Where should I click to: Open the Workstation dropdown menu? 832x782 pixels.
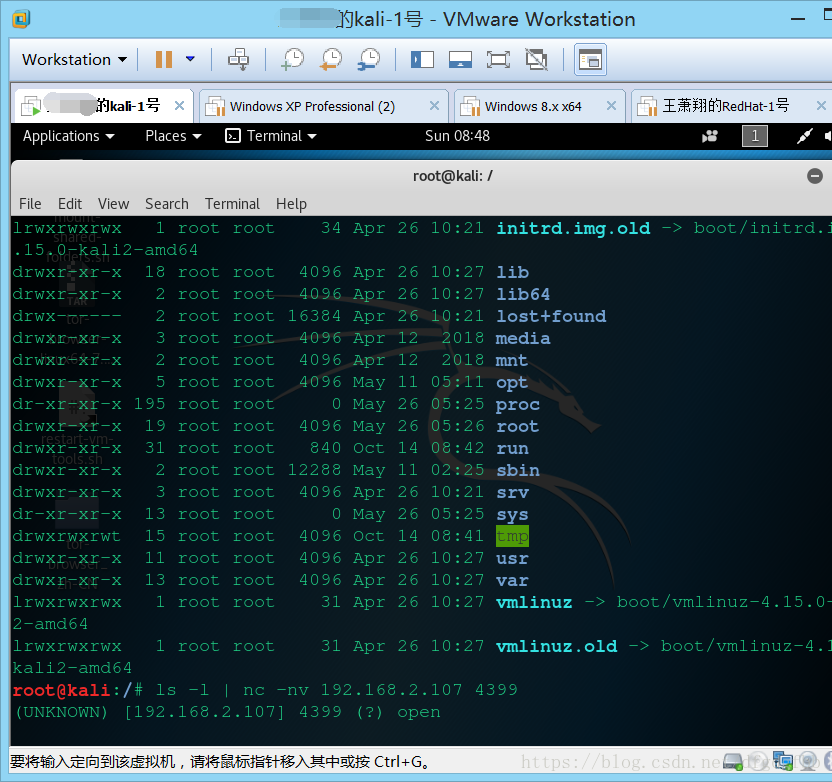tap(74, 59)
